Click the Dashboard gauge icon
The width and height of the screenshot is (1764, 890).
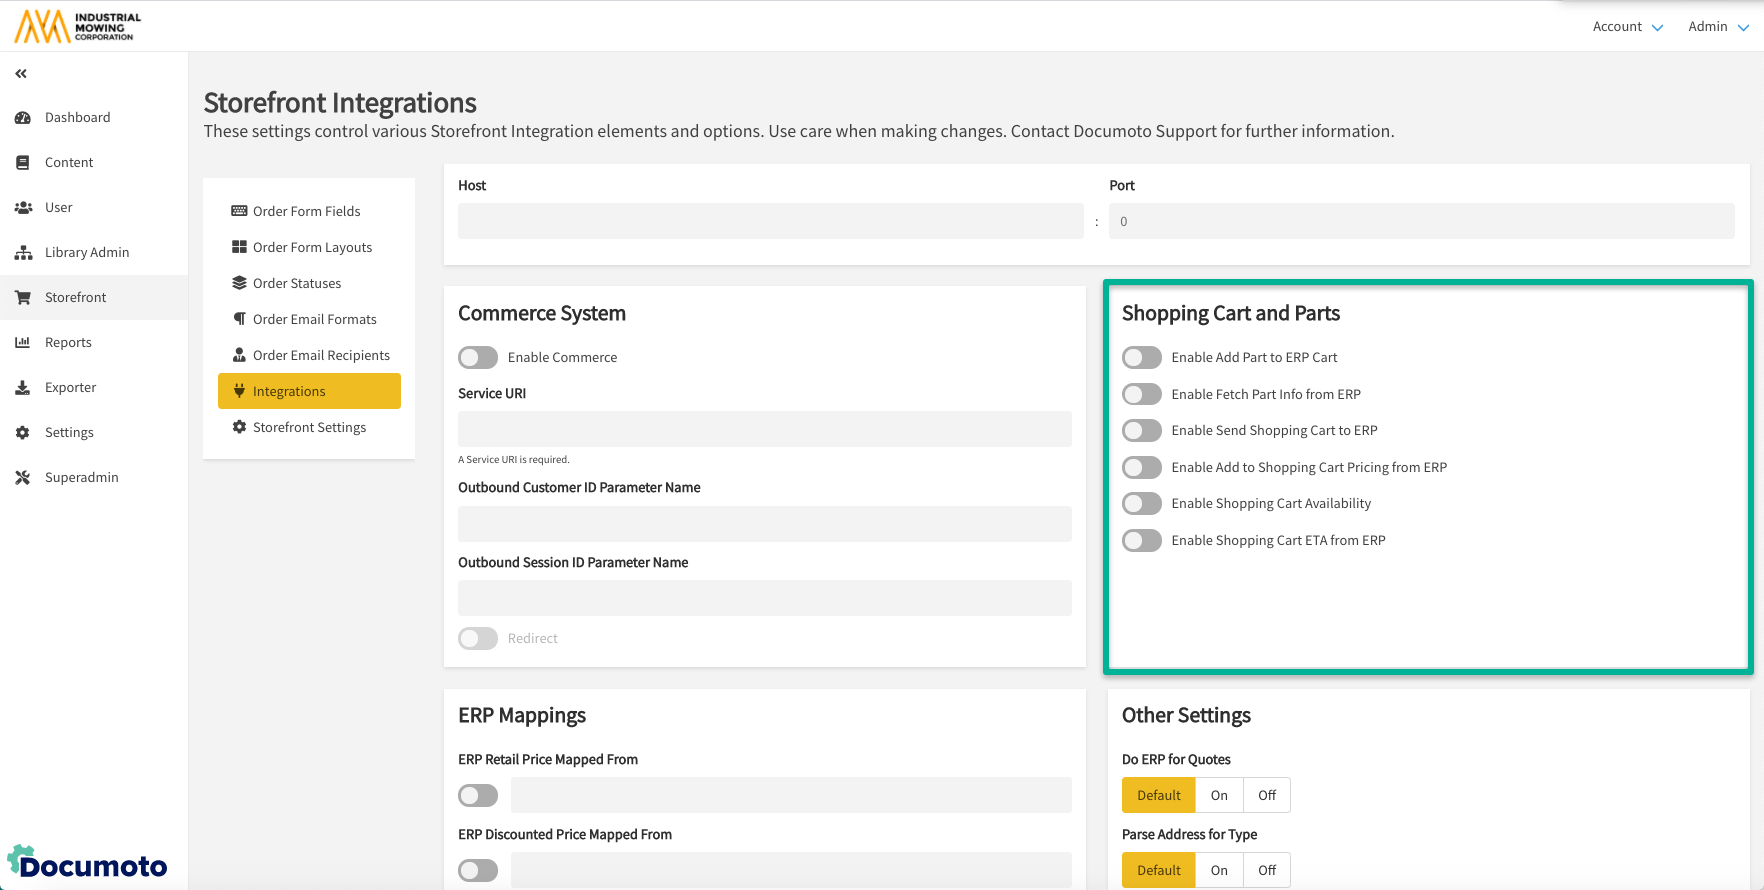click(23, 118)
